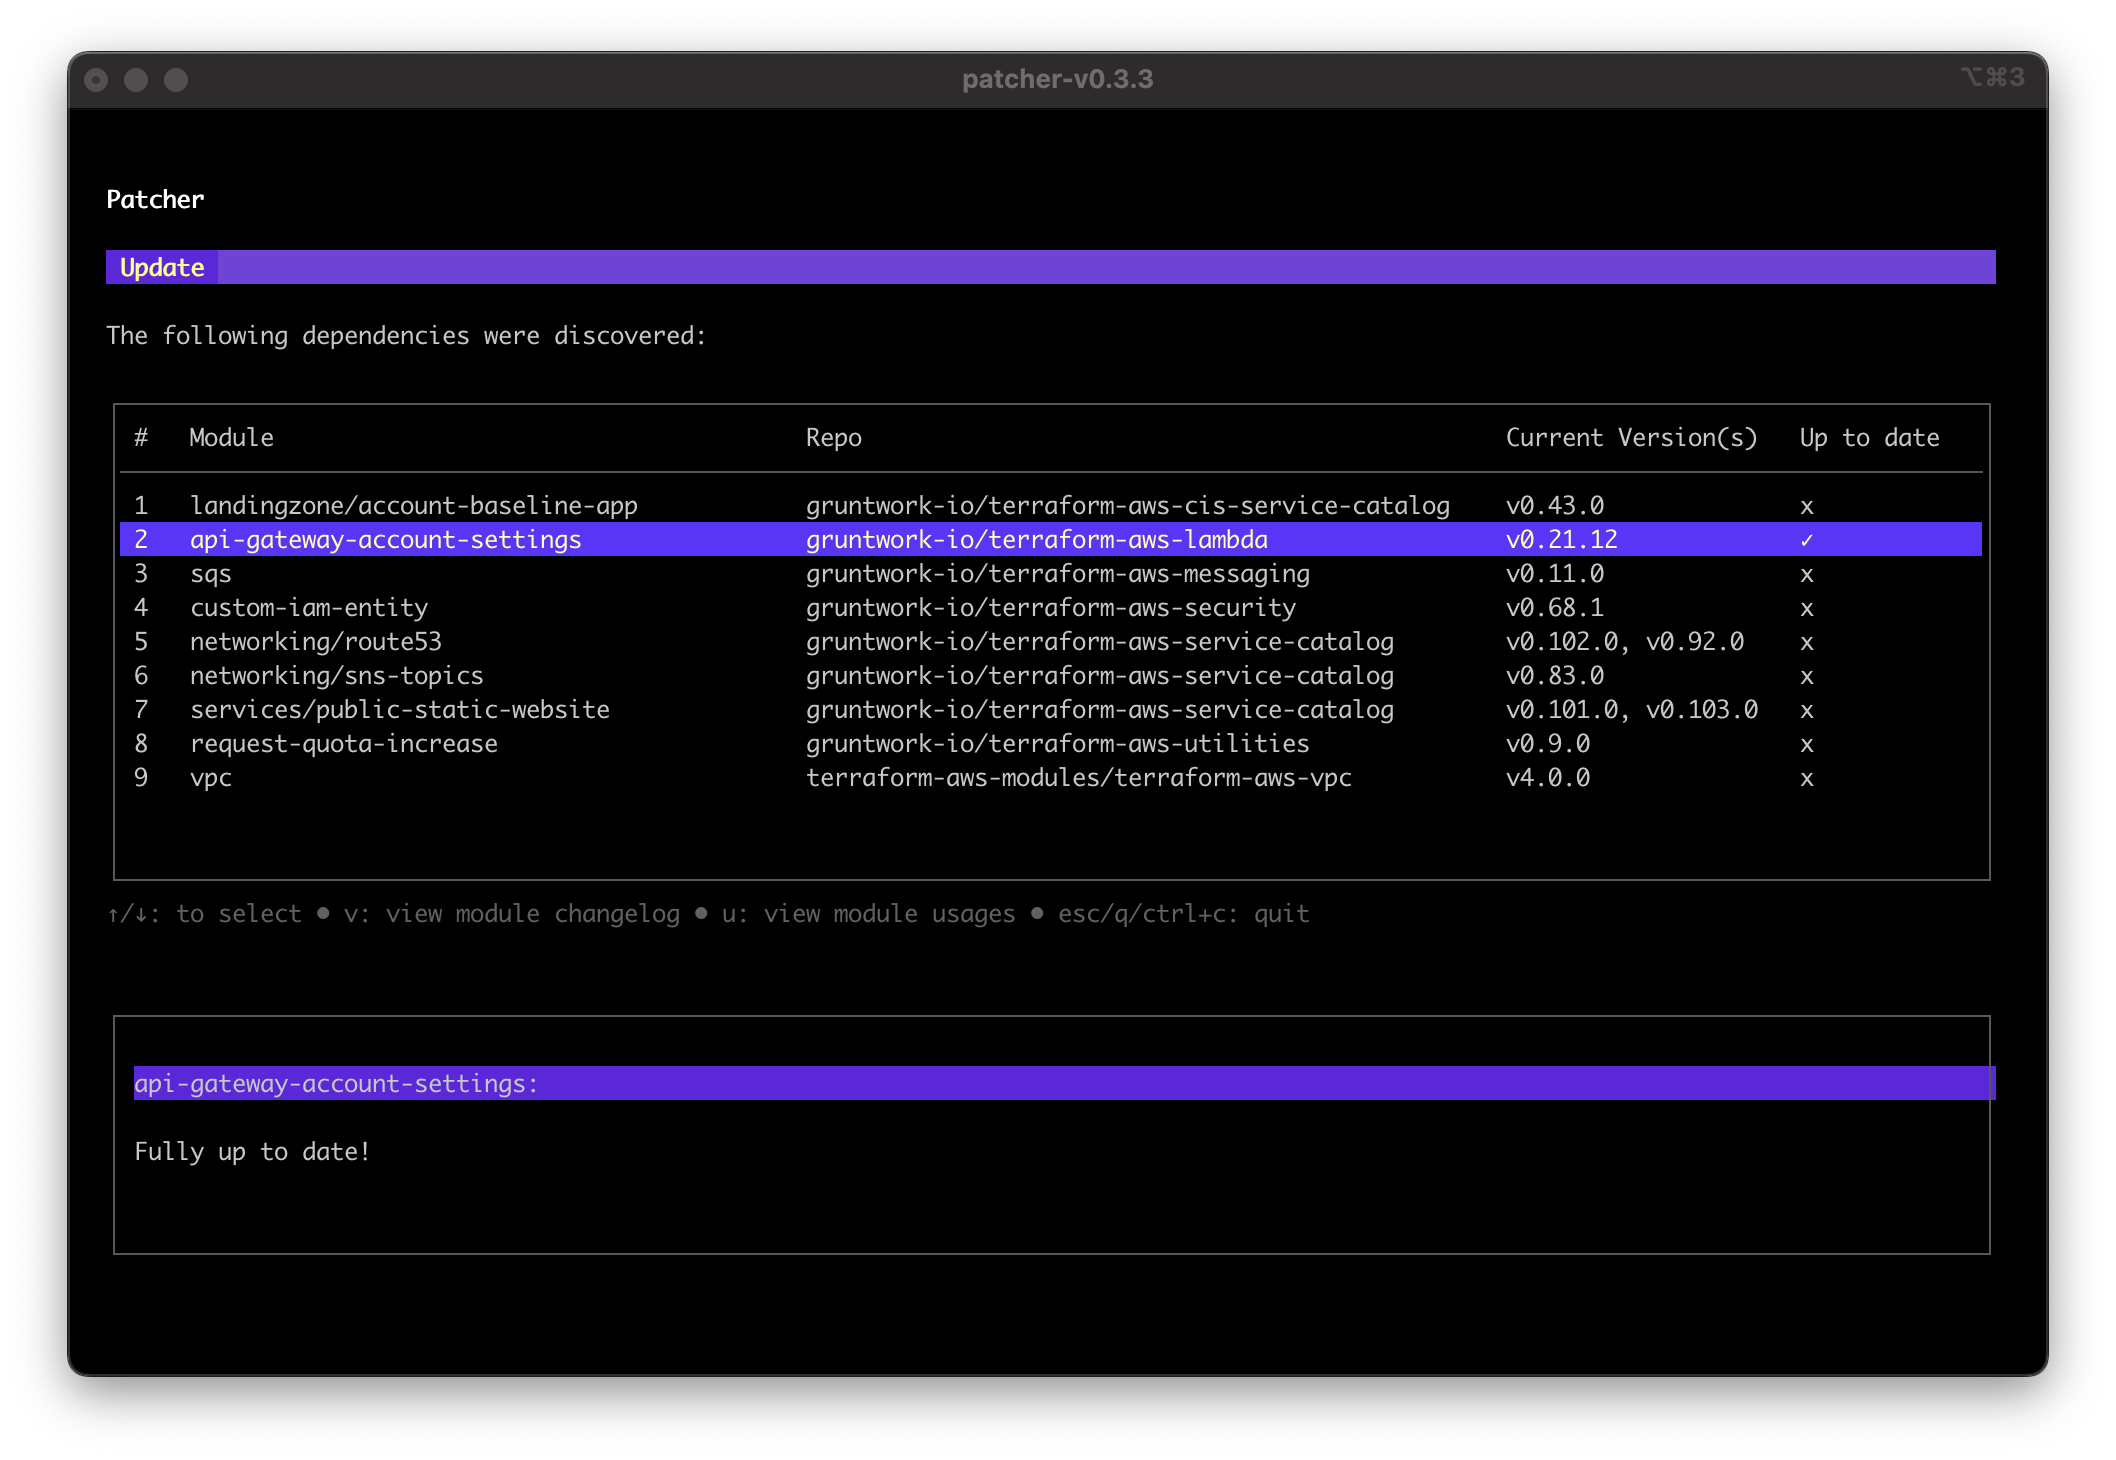This screenshot has width=2116, height=1460.
Task: Click the patcher-v0.3.3 window title
Action: pos(1057,79)
